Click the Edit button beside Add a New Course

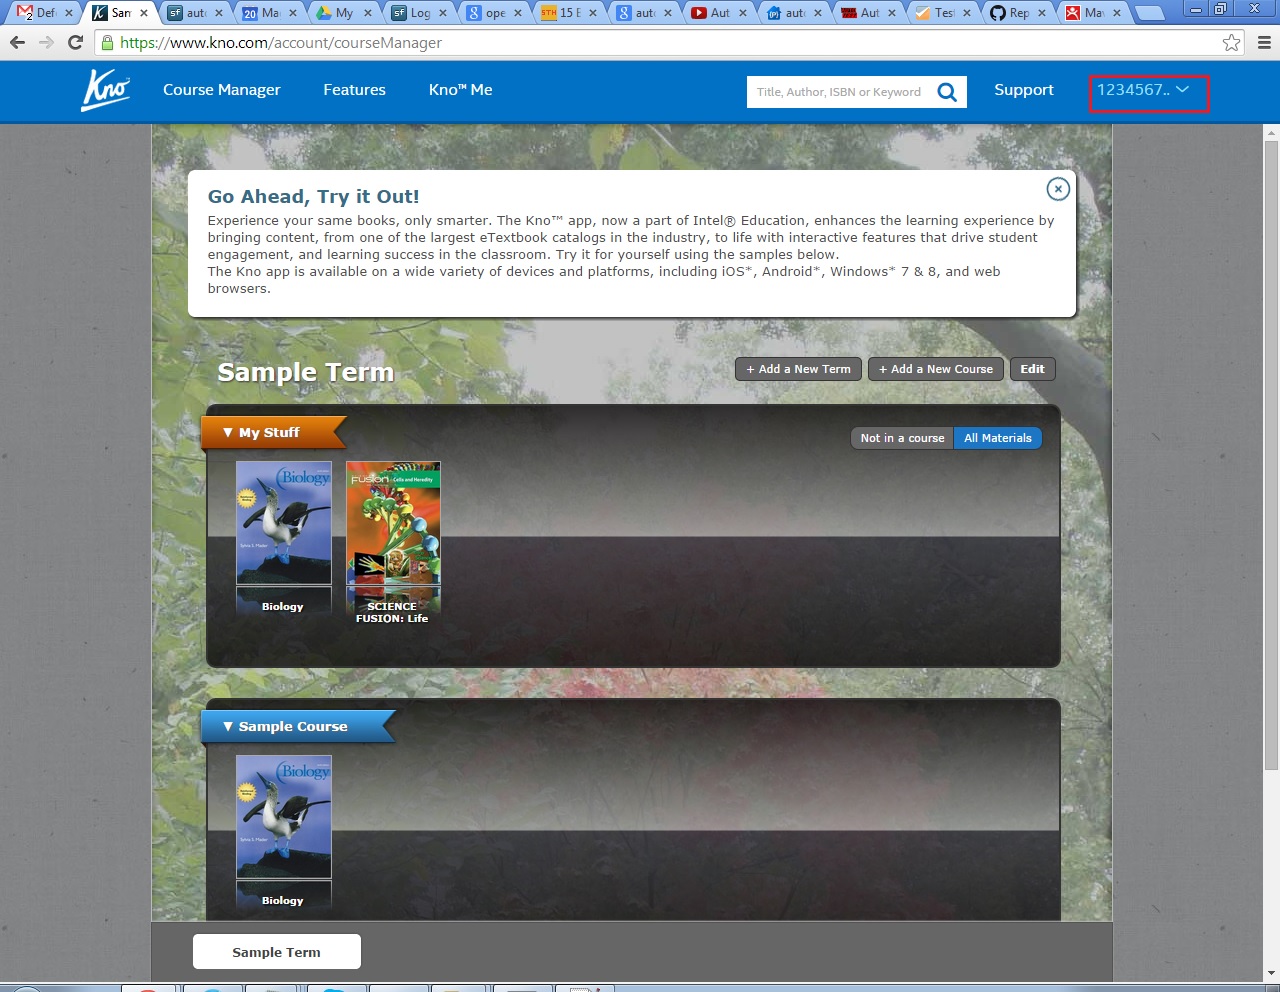(x=1033, y=369)
